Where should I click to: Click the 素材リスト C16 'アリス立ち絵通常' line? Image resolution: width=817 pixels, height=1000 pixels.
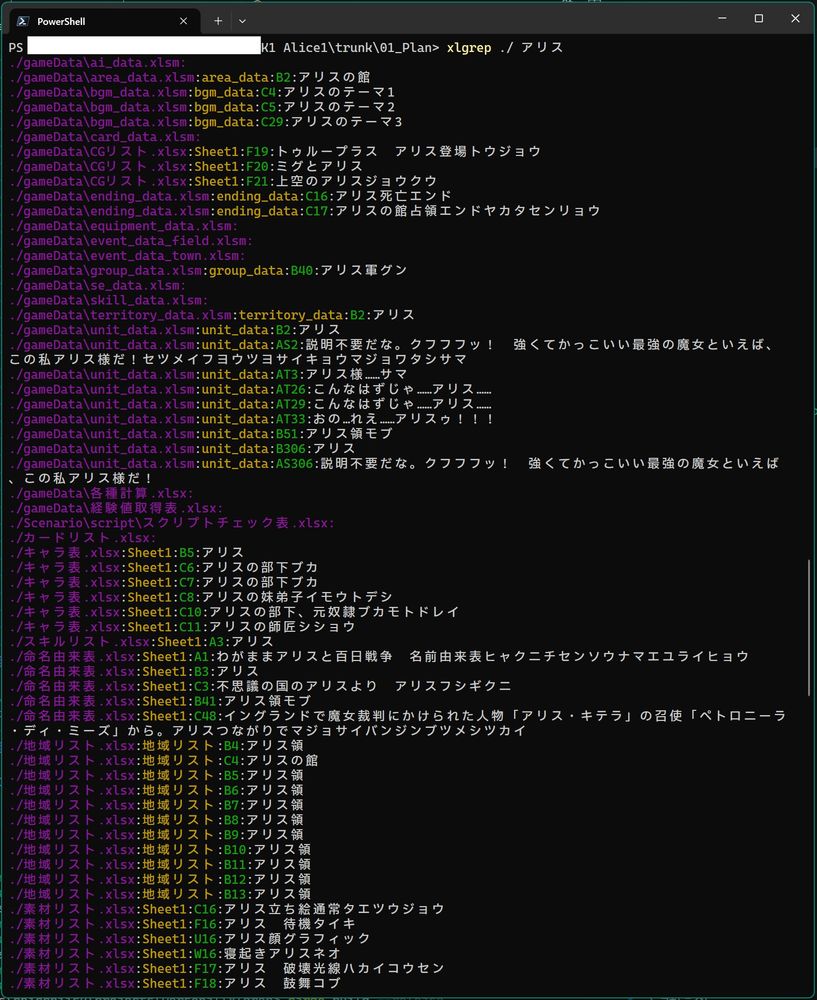pyautogui.click(x=226, y=908)
